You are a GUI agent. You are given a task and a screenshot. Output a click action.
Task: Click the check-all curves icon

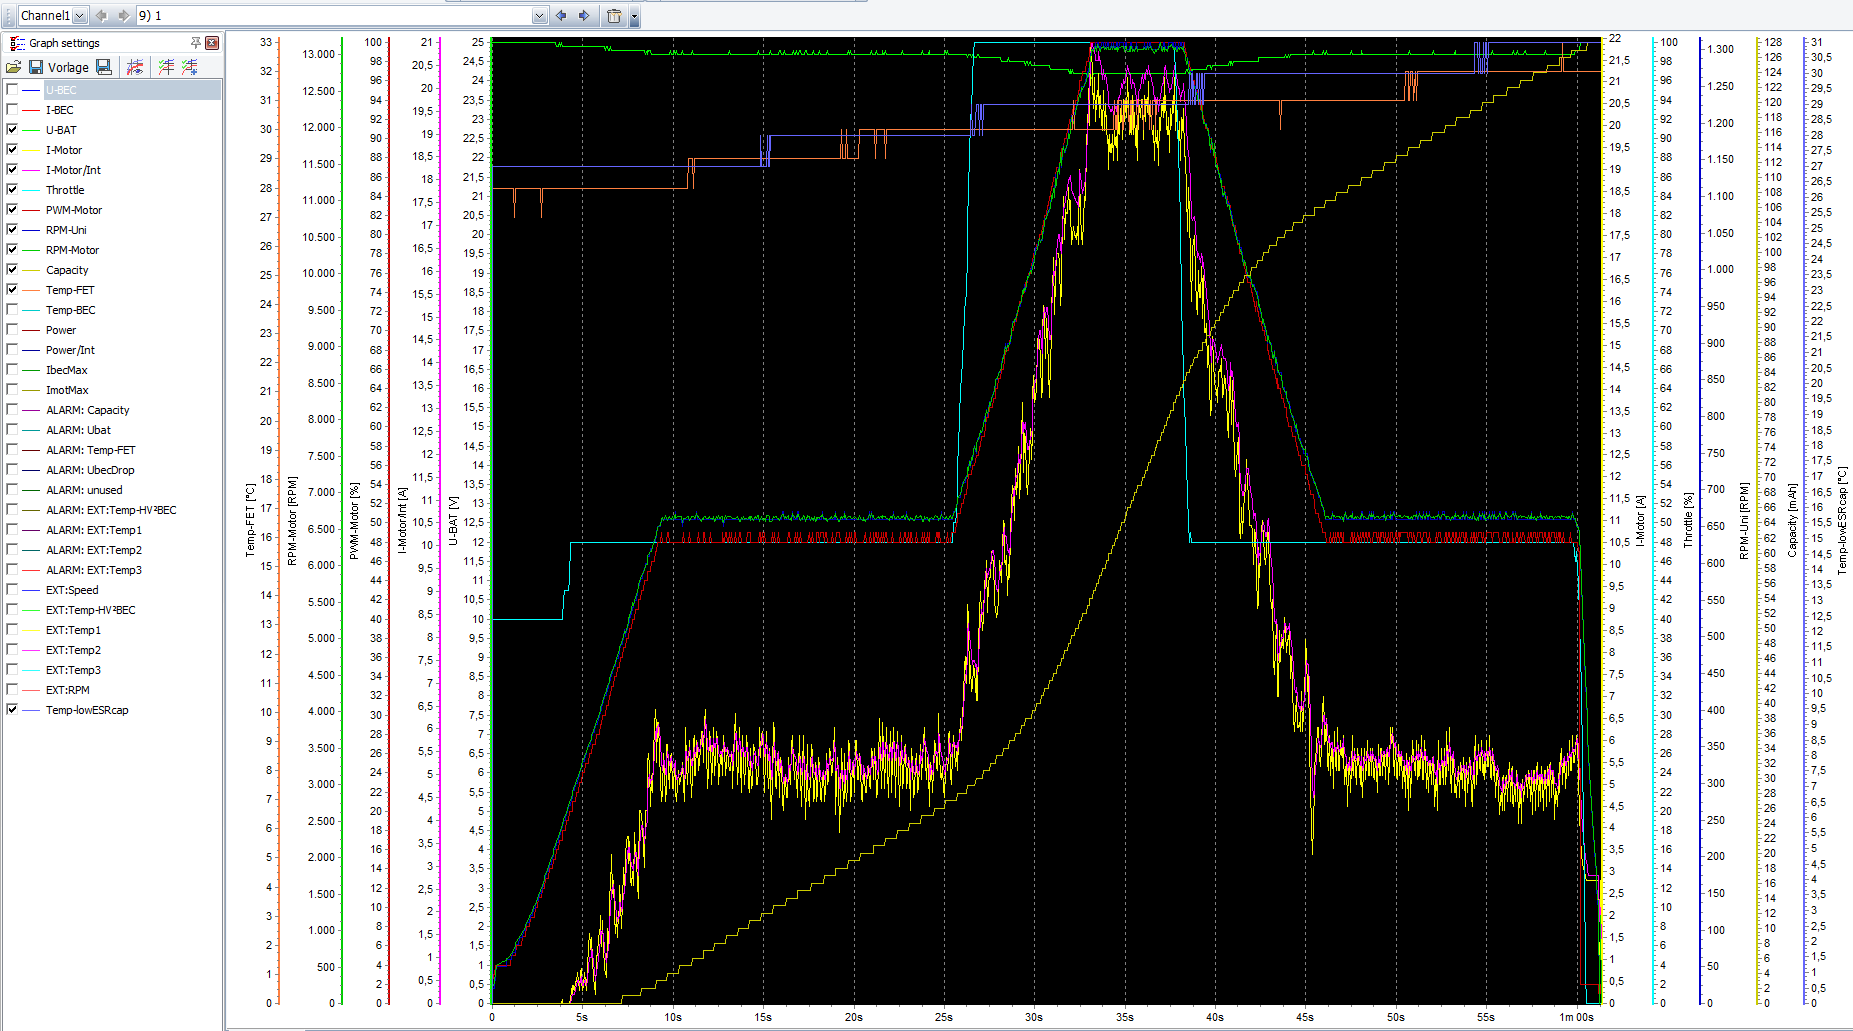point(166,67)
